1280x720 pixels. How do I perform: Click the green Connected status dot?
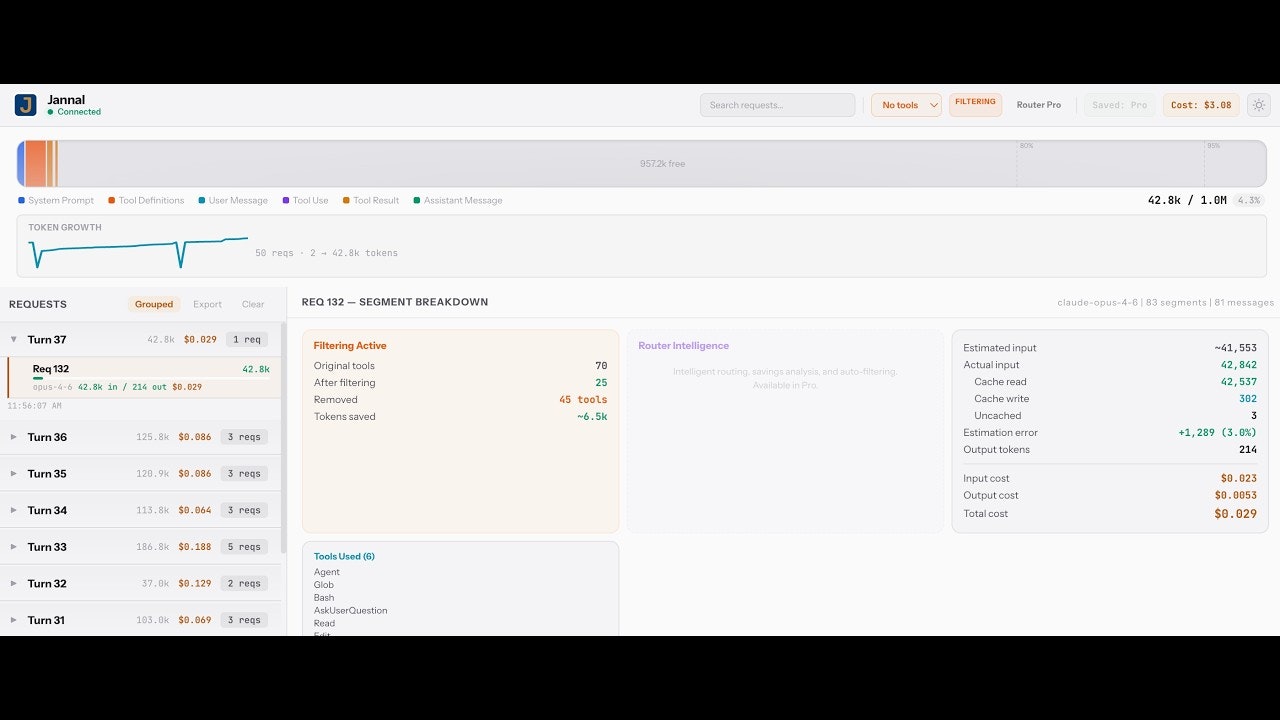point(50,112)
